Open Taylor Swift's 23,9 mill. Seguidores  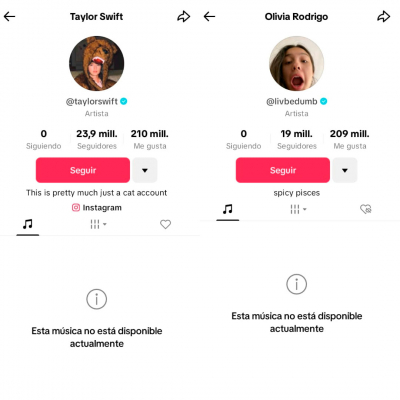(97, 139)
